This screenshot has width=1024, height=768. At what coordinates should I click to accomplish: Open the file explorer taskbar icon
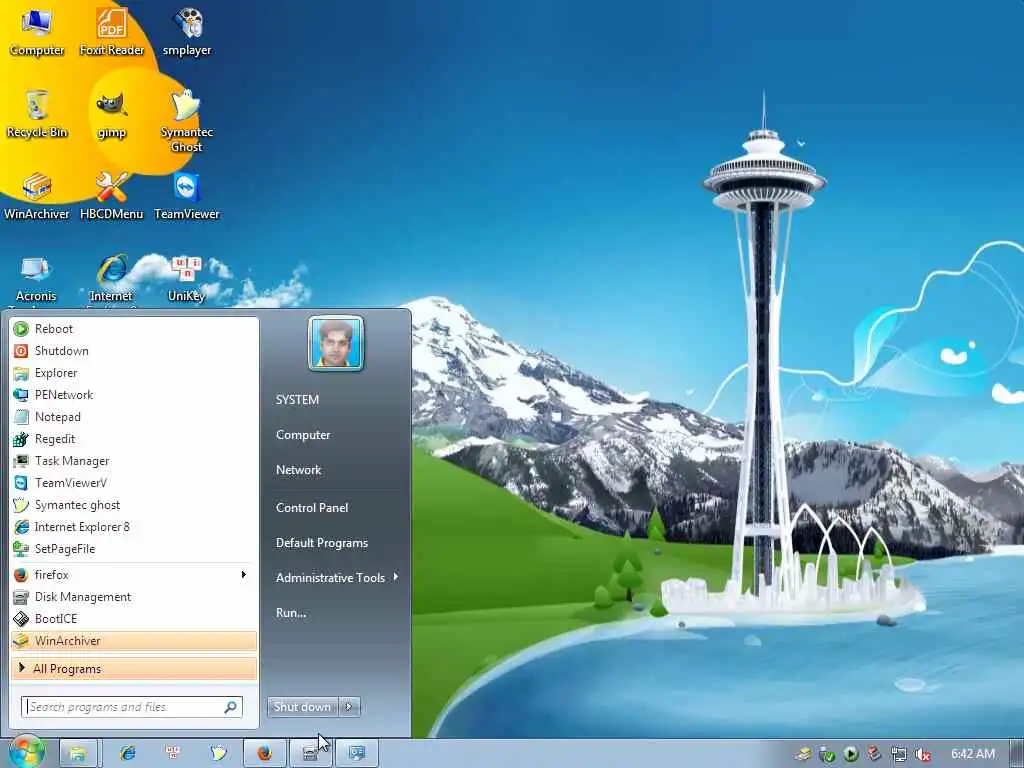click(x=78, y=753)
